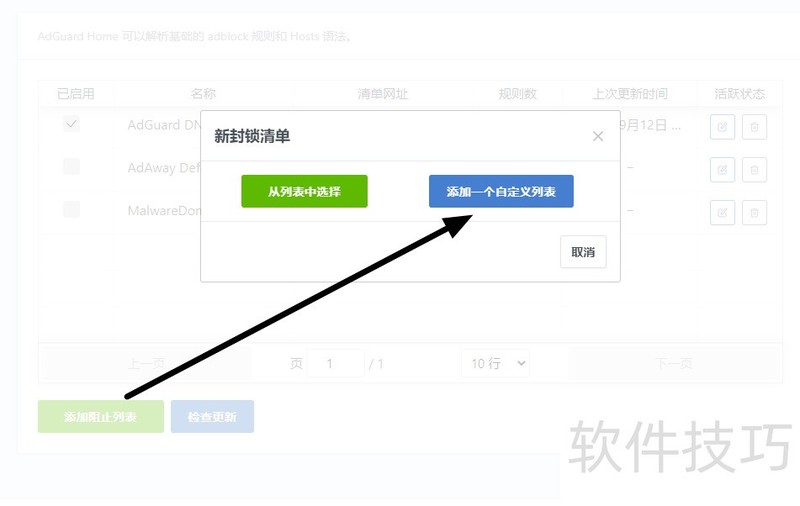This screenshot has width=800, height=506.
Task: Click the 检查更新 button
Action: click(x=212, y=416)
